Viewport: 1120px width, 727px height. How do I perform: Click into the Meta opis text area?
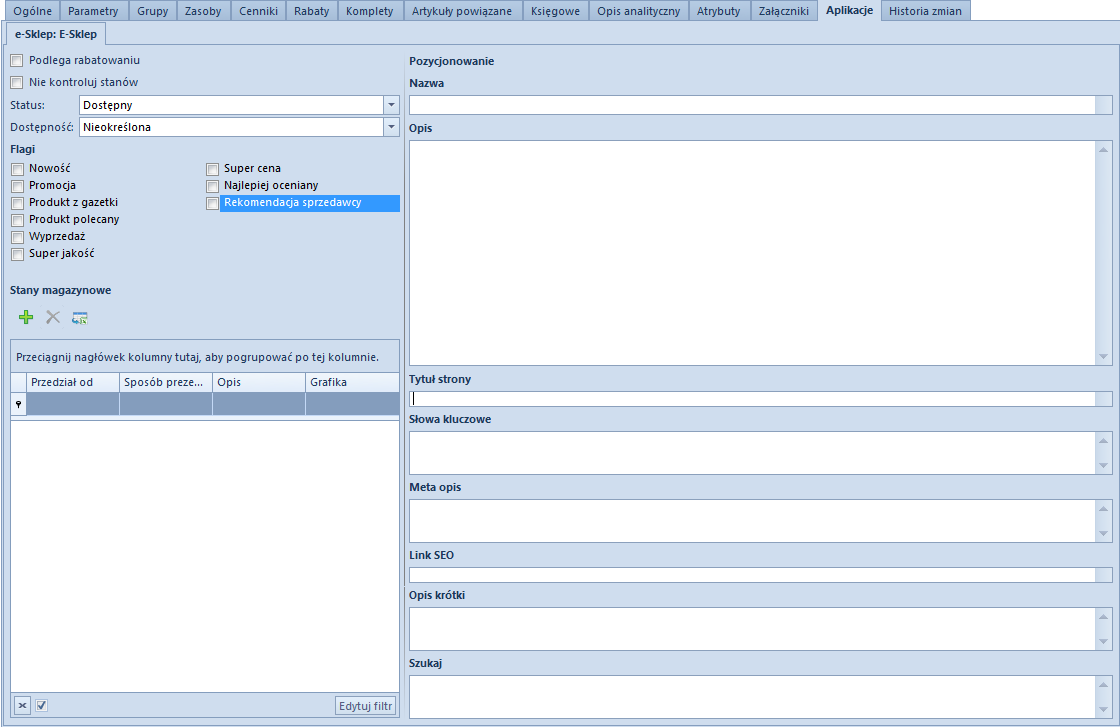[752, 521]
